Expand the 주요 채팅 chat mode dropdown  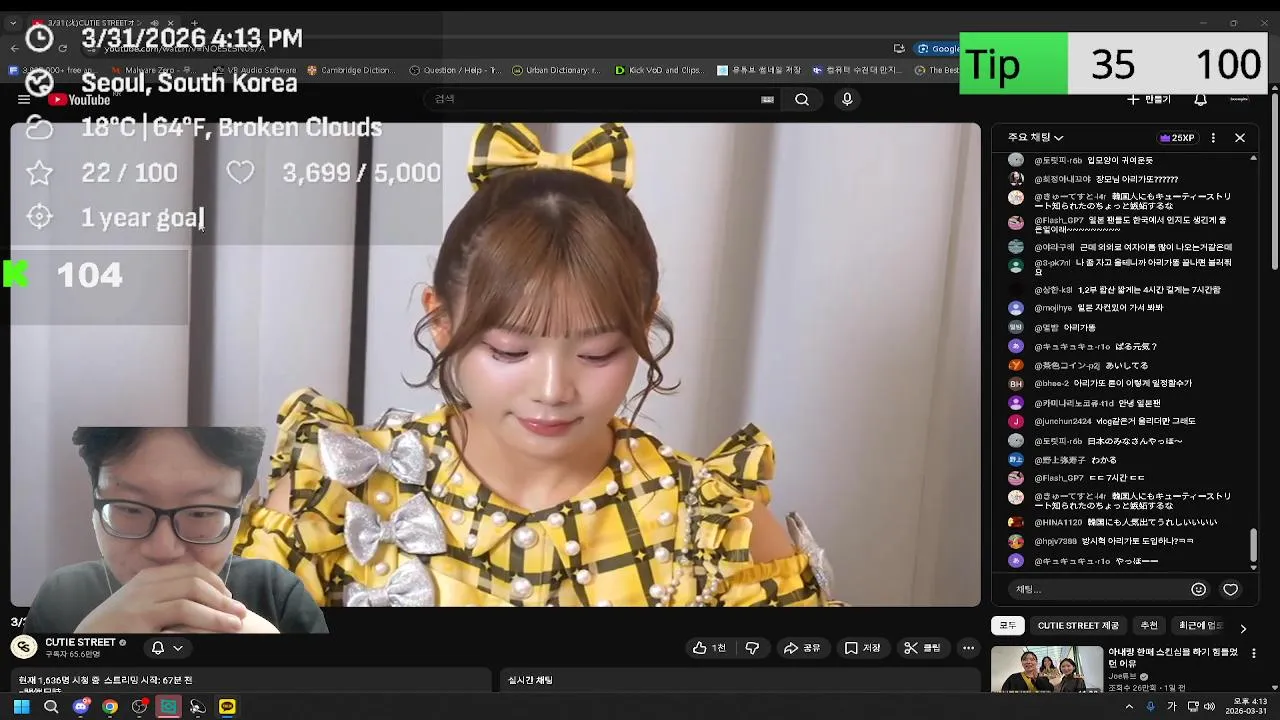coord(1036,138)
